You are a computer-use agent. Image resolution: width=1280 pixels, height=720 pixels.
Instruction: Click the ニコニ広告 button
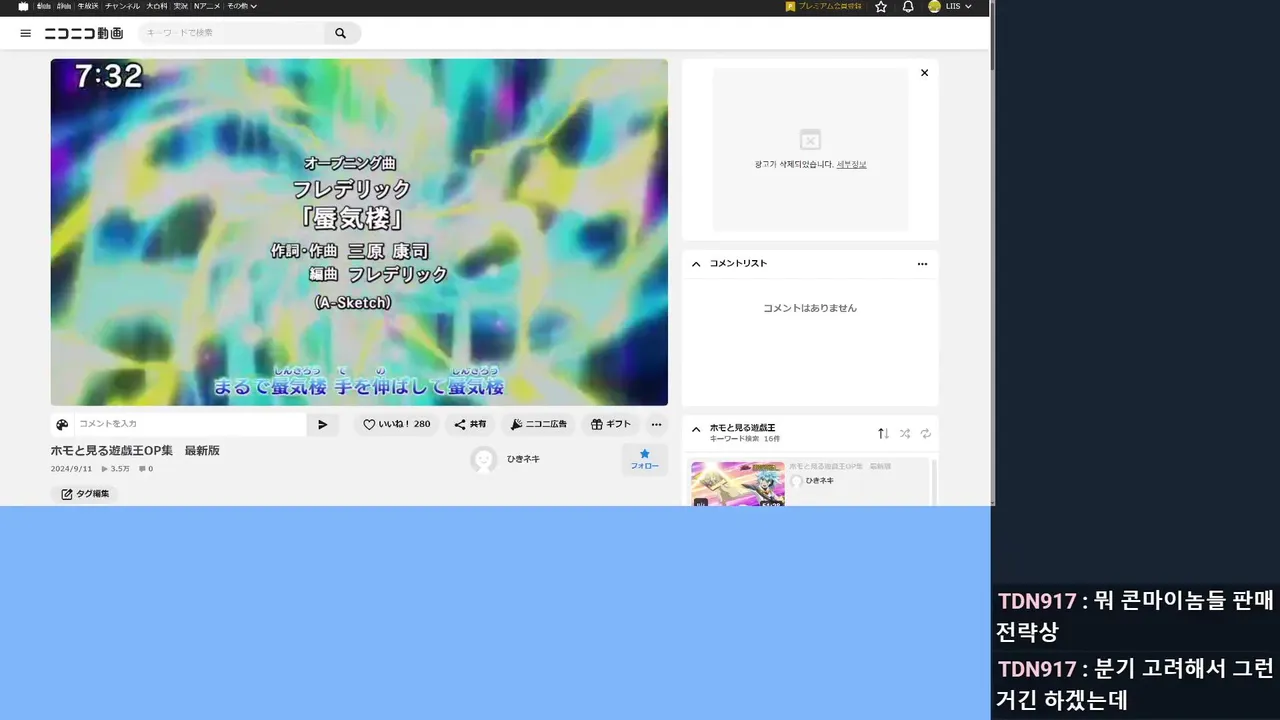pyautogui.click(x=538, y=424)
